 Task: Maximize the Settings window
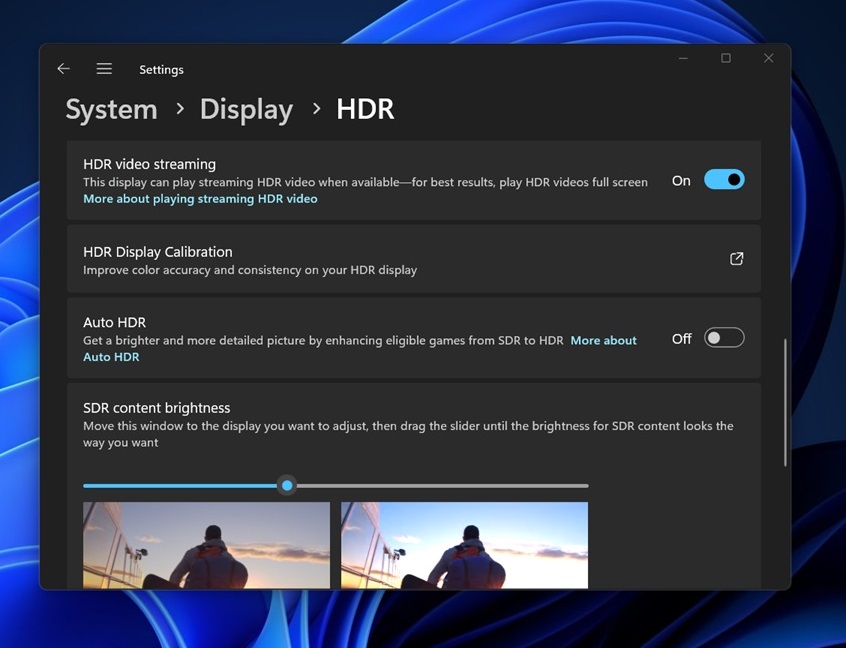click(x=725, y=58)
